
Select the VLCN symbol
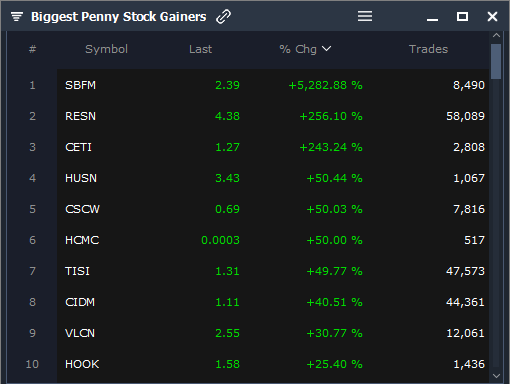pyautogui.click(x=80, y=333)
